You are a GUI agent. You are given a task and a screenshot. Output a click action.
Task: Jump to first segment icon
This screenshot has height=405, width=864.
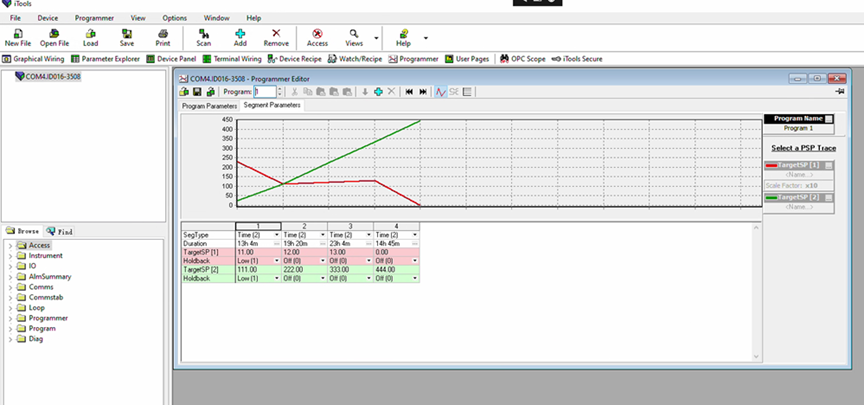409,92
